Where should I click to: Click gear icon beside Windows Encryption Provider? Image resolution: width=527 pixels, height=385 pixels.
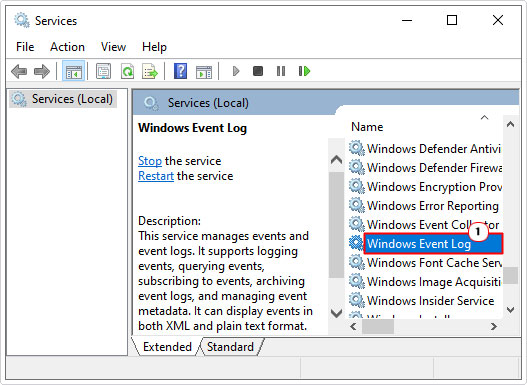click(x=357, y=186)
